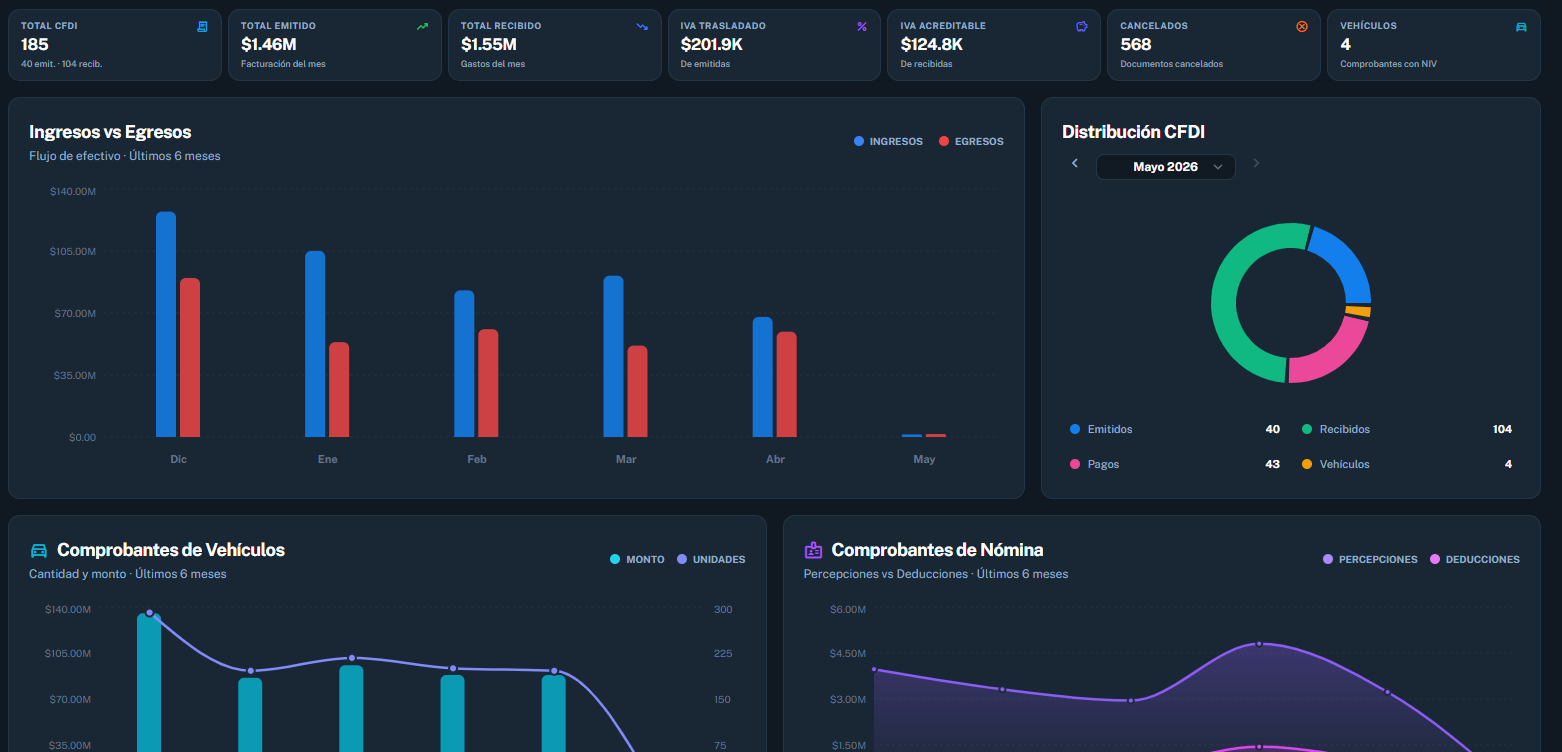Click the peak point of the Percepciones line

pyautogui.click(x=1259, y=644)
